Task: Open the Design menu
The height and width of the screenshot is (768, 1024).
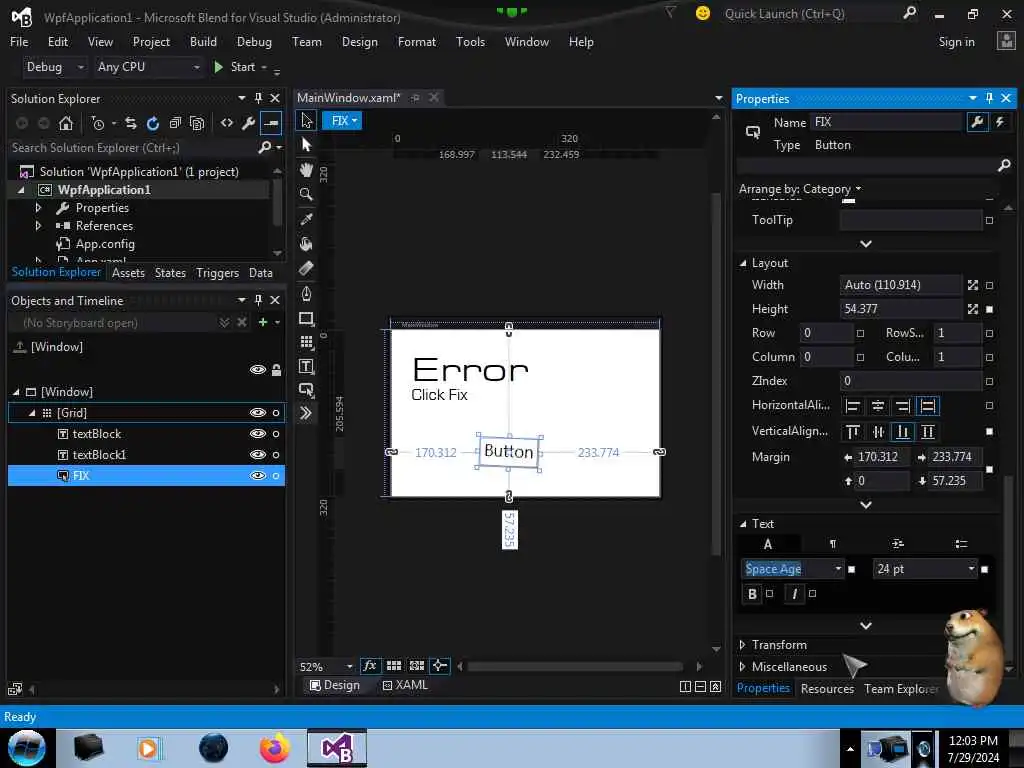Action: [x=360, y=42]
